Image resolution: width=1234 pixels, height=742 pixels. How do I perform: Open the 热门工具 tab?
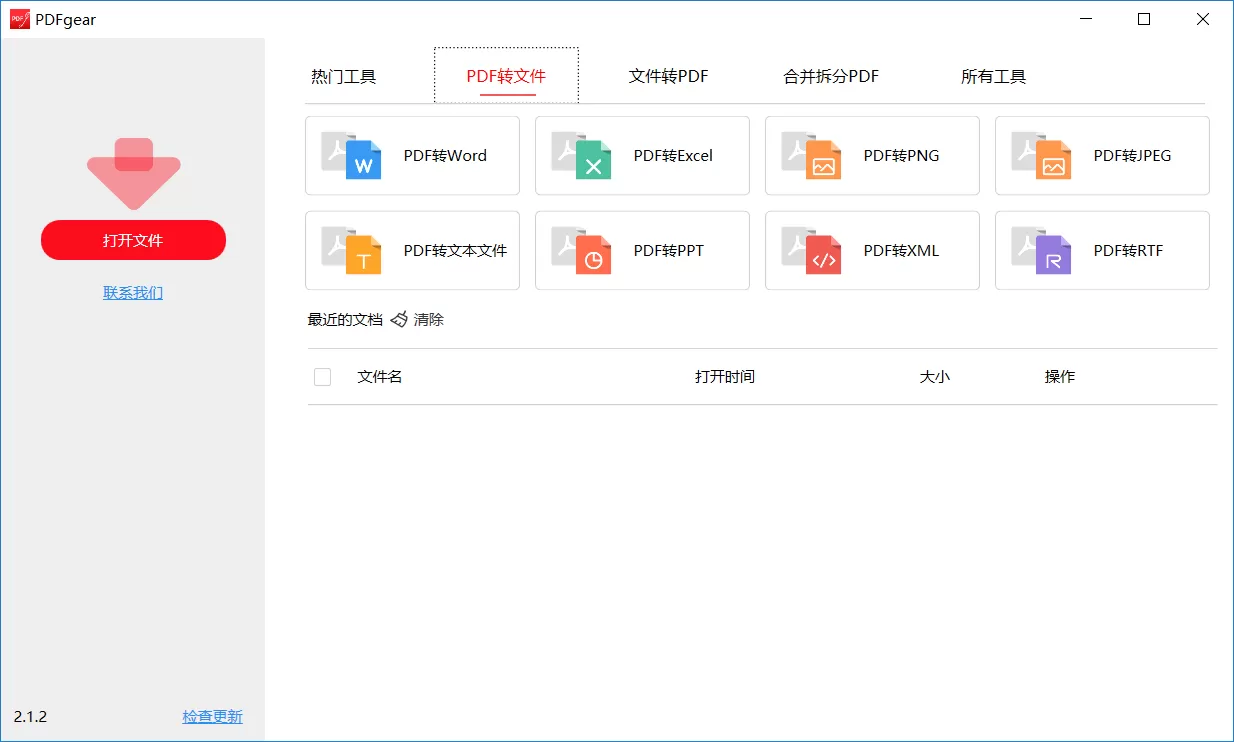point(344,75)
